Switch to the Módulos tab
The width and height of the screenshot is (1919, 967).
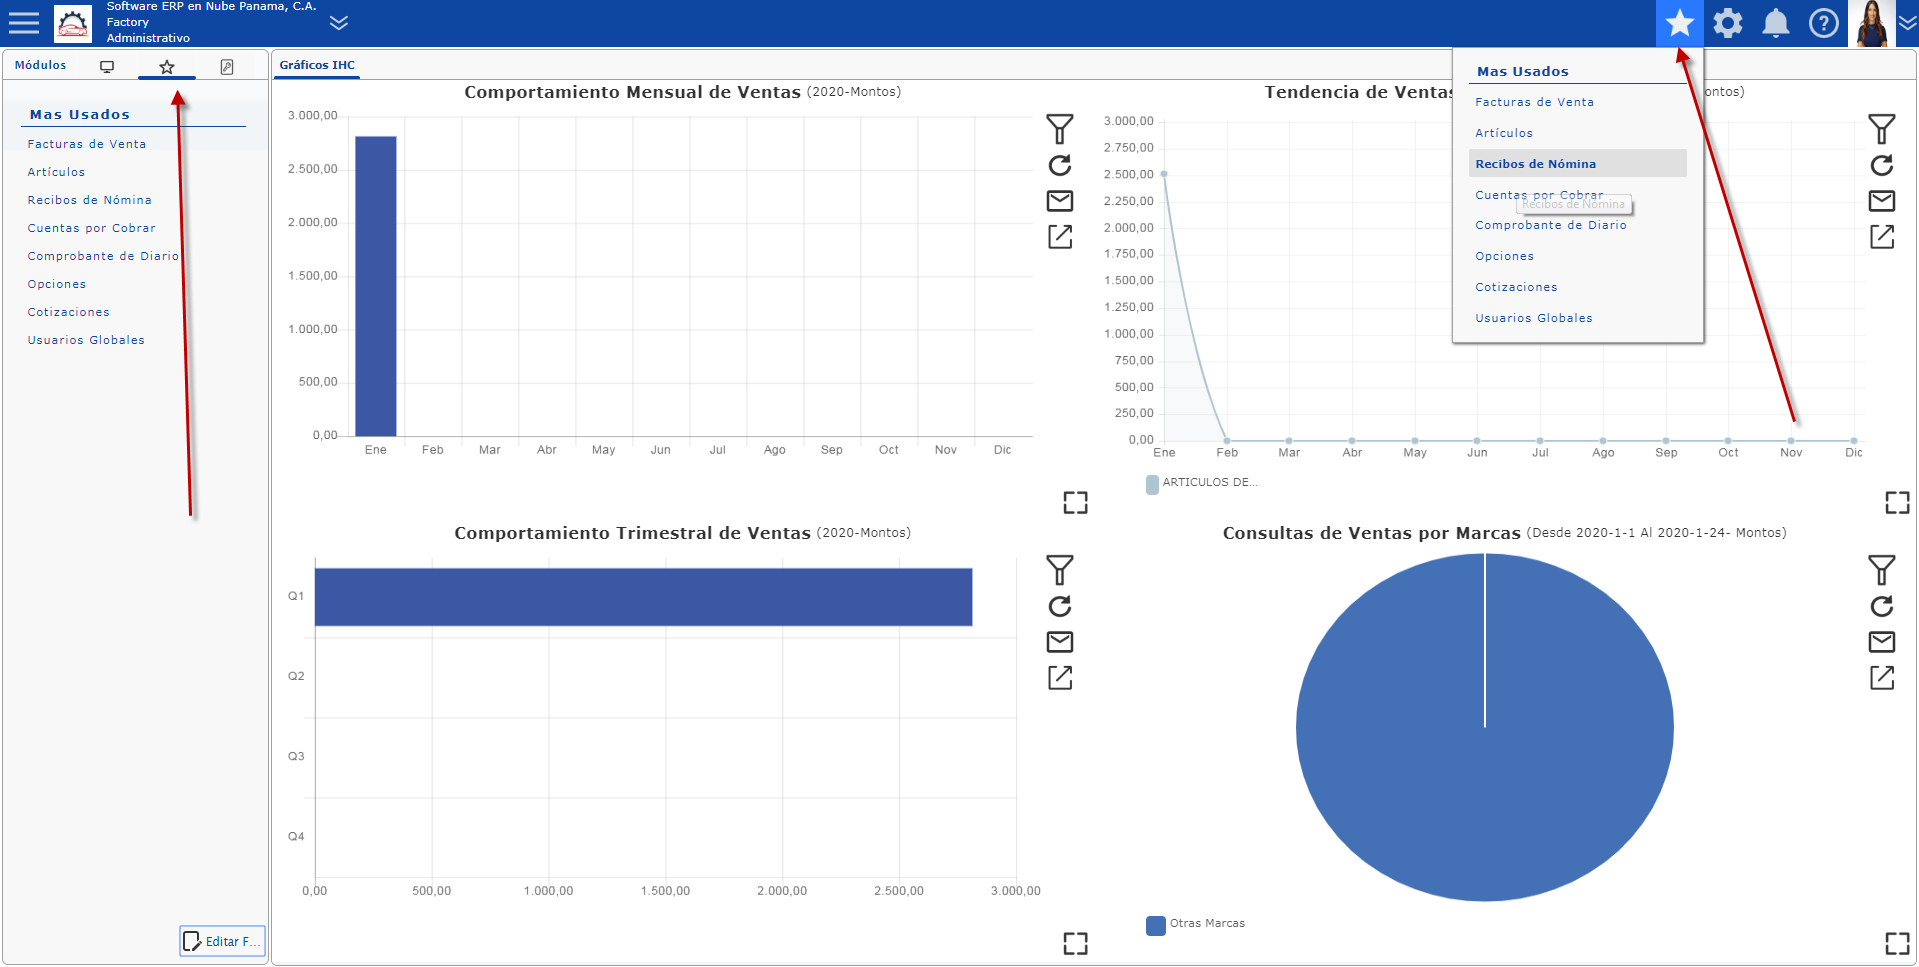click(40, 65)
